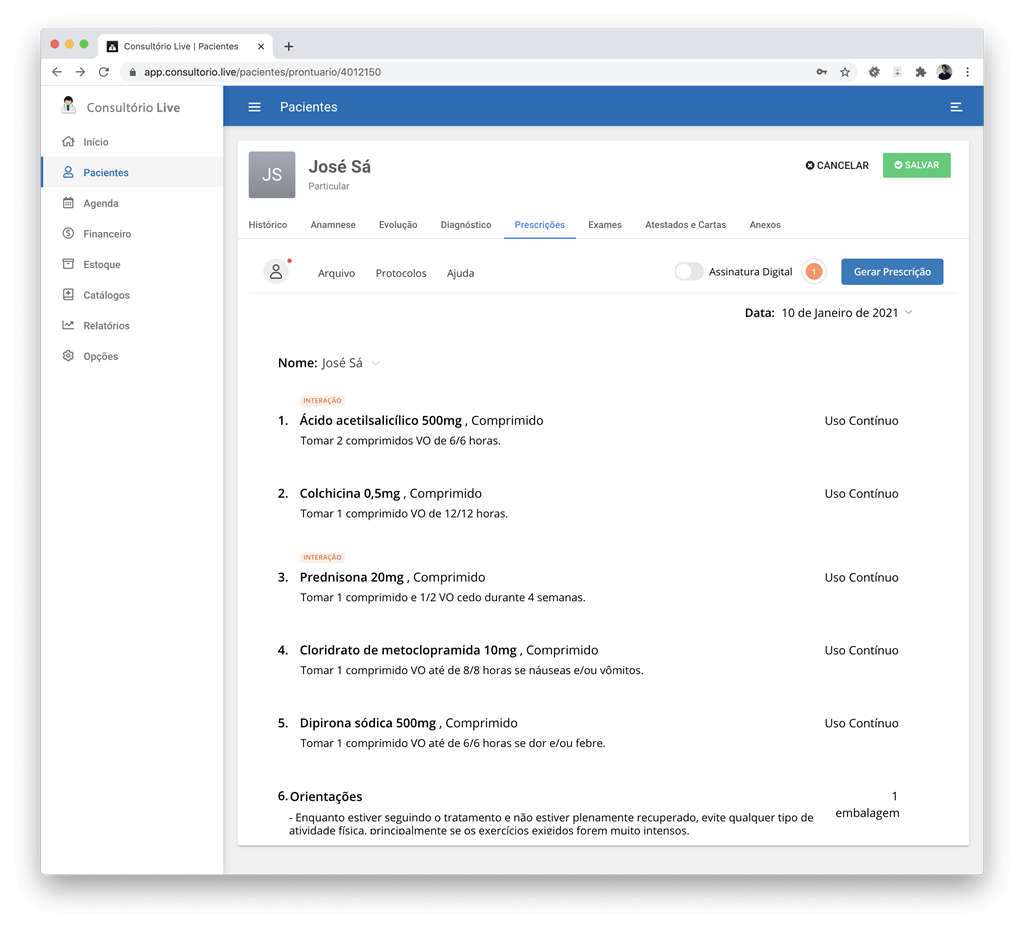Click the Consultório Live doctor logo
Screen dimensions: 1024x928
[69, 105]
